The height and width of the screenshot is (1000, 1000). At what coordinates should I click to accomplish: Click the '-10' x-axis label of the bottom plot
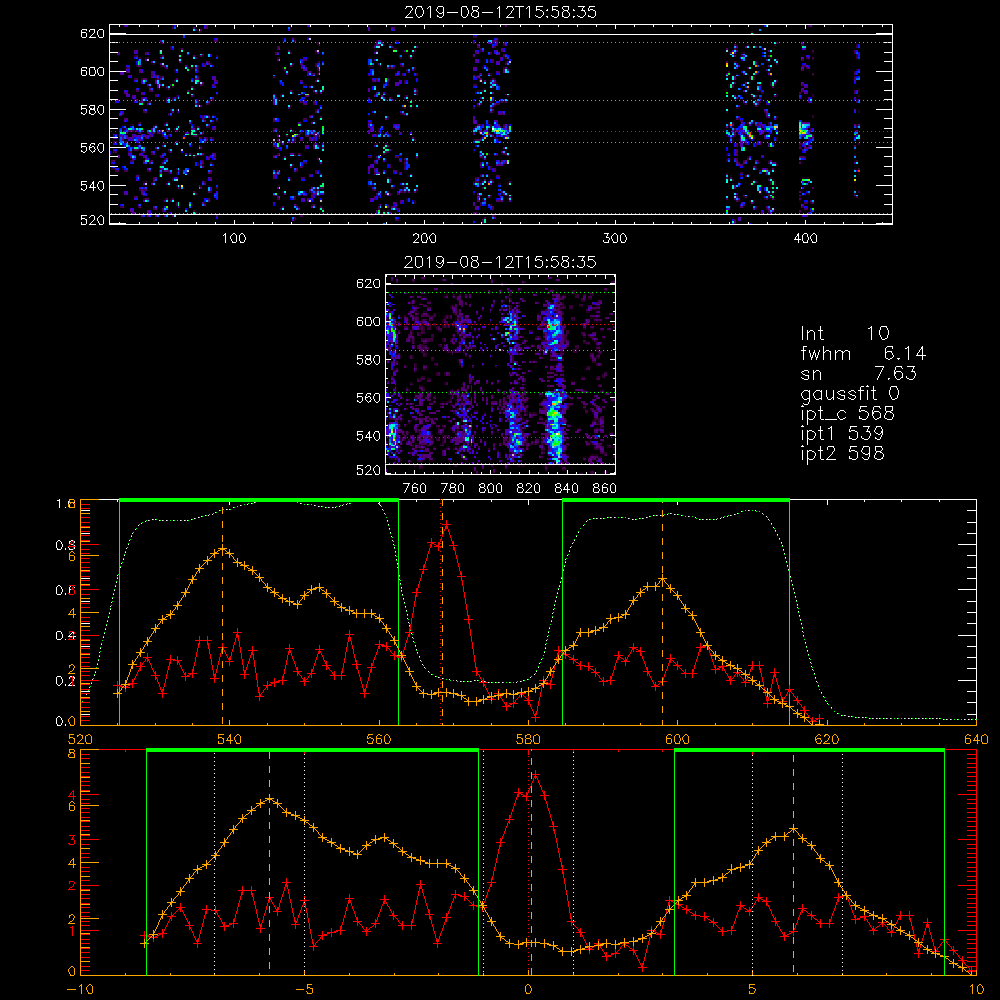pyautogui.click(x=80, y=990)
